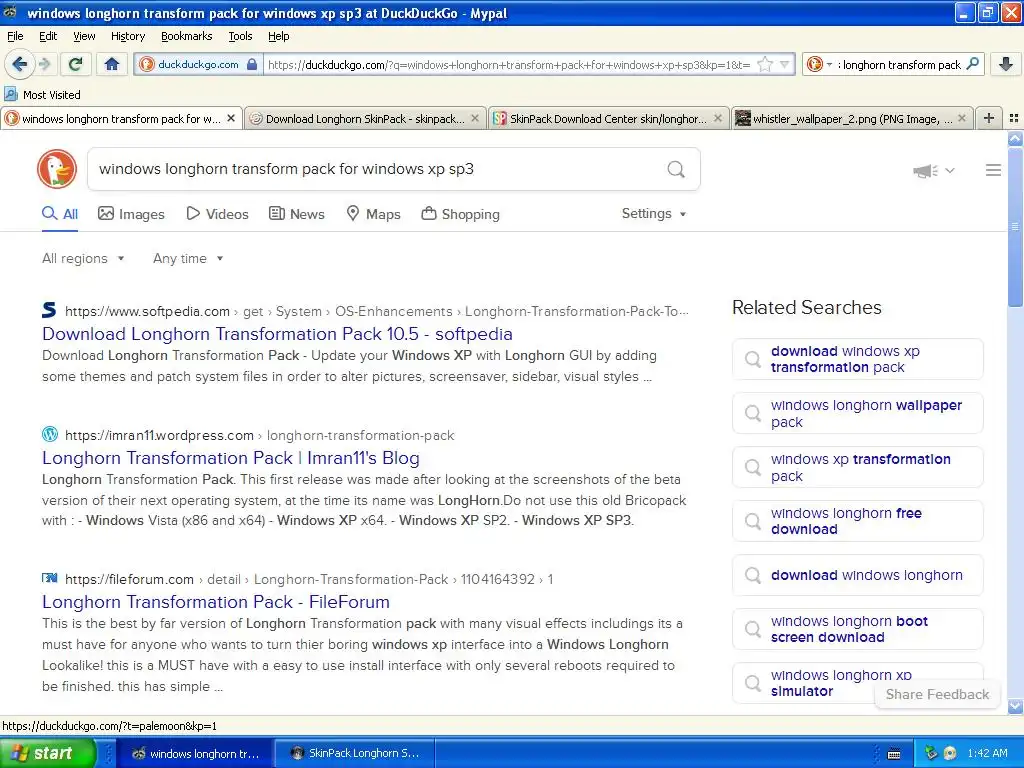This screenshot has height=768, width=1024.
Task: Open the File menu
Action: (x=15, y=36)
